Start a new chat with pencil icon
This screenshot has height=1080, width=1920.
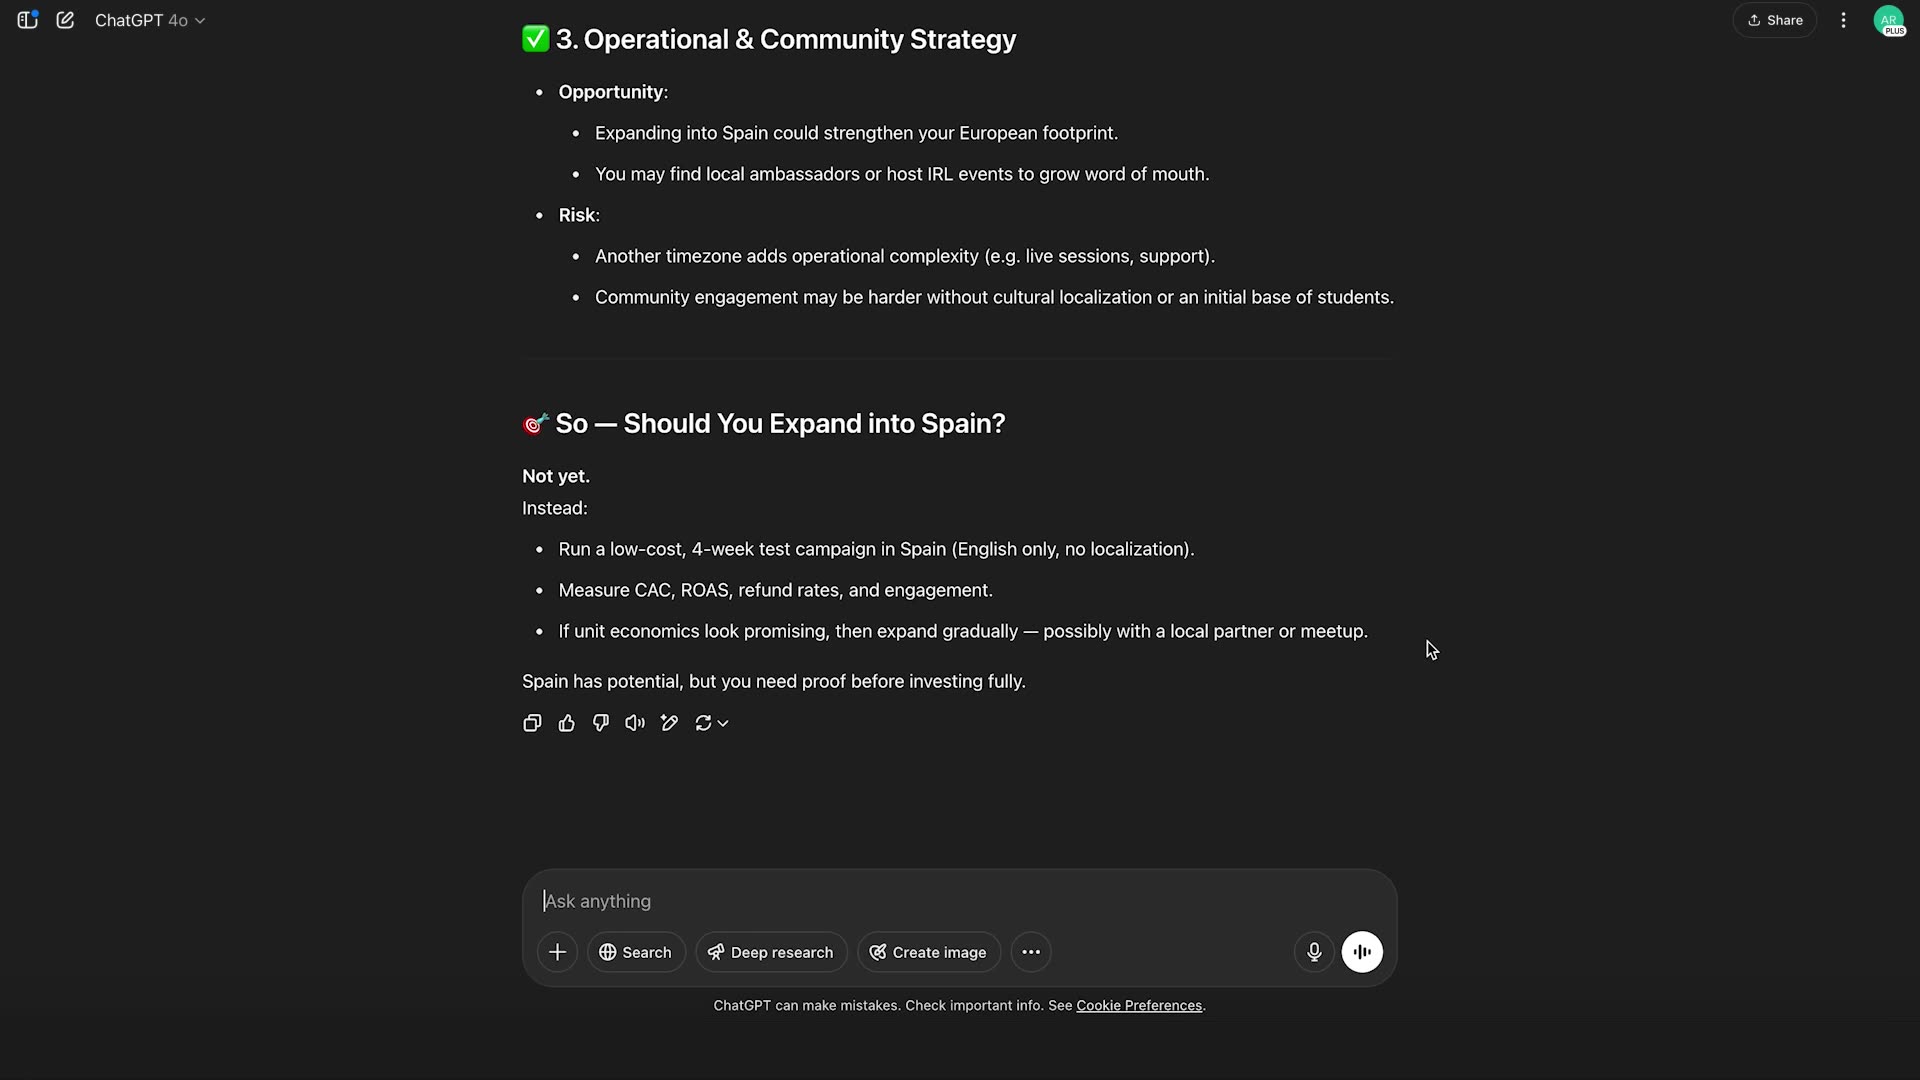point(65,20)
